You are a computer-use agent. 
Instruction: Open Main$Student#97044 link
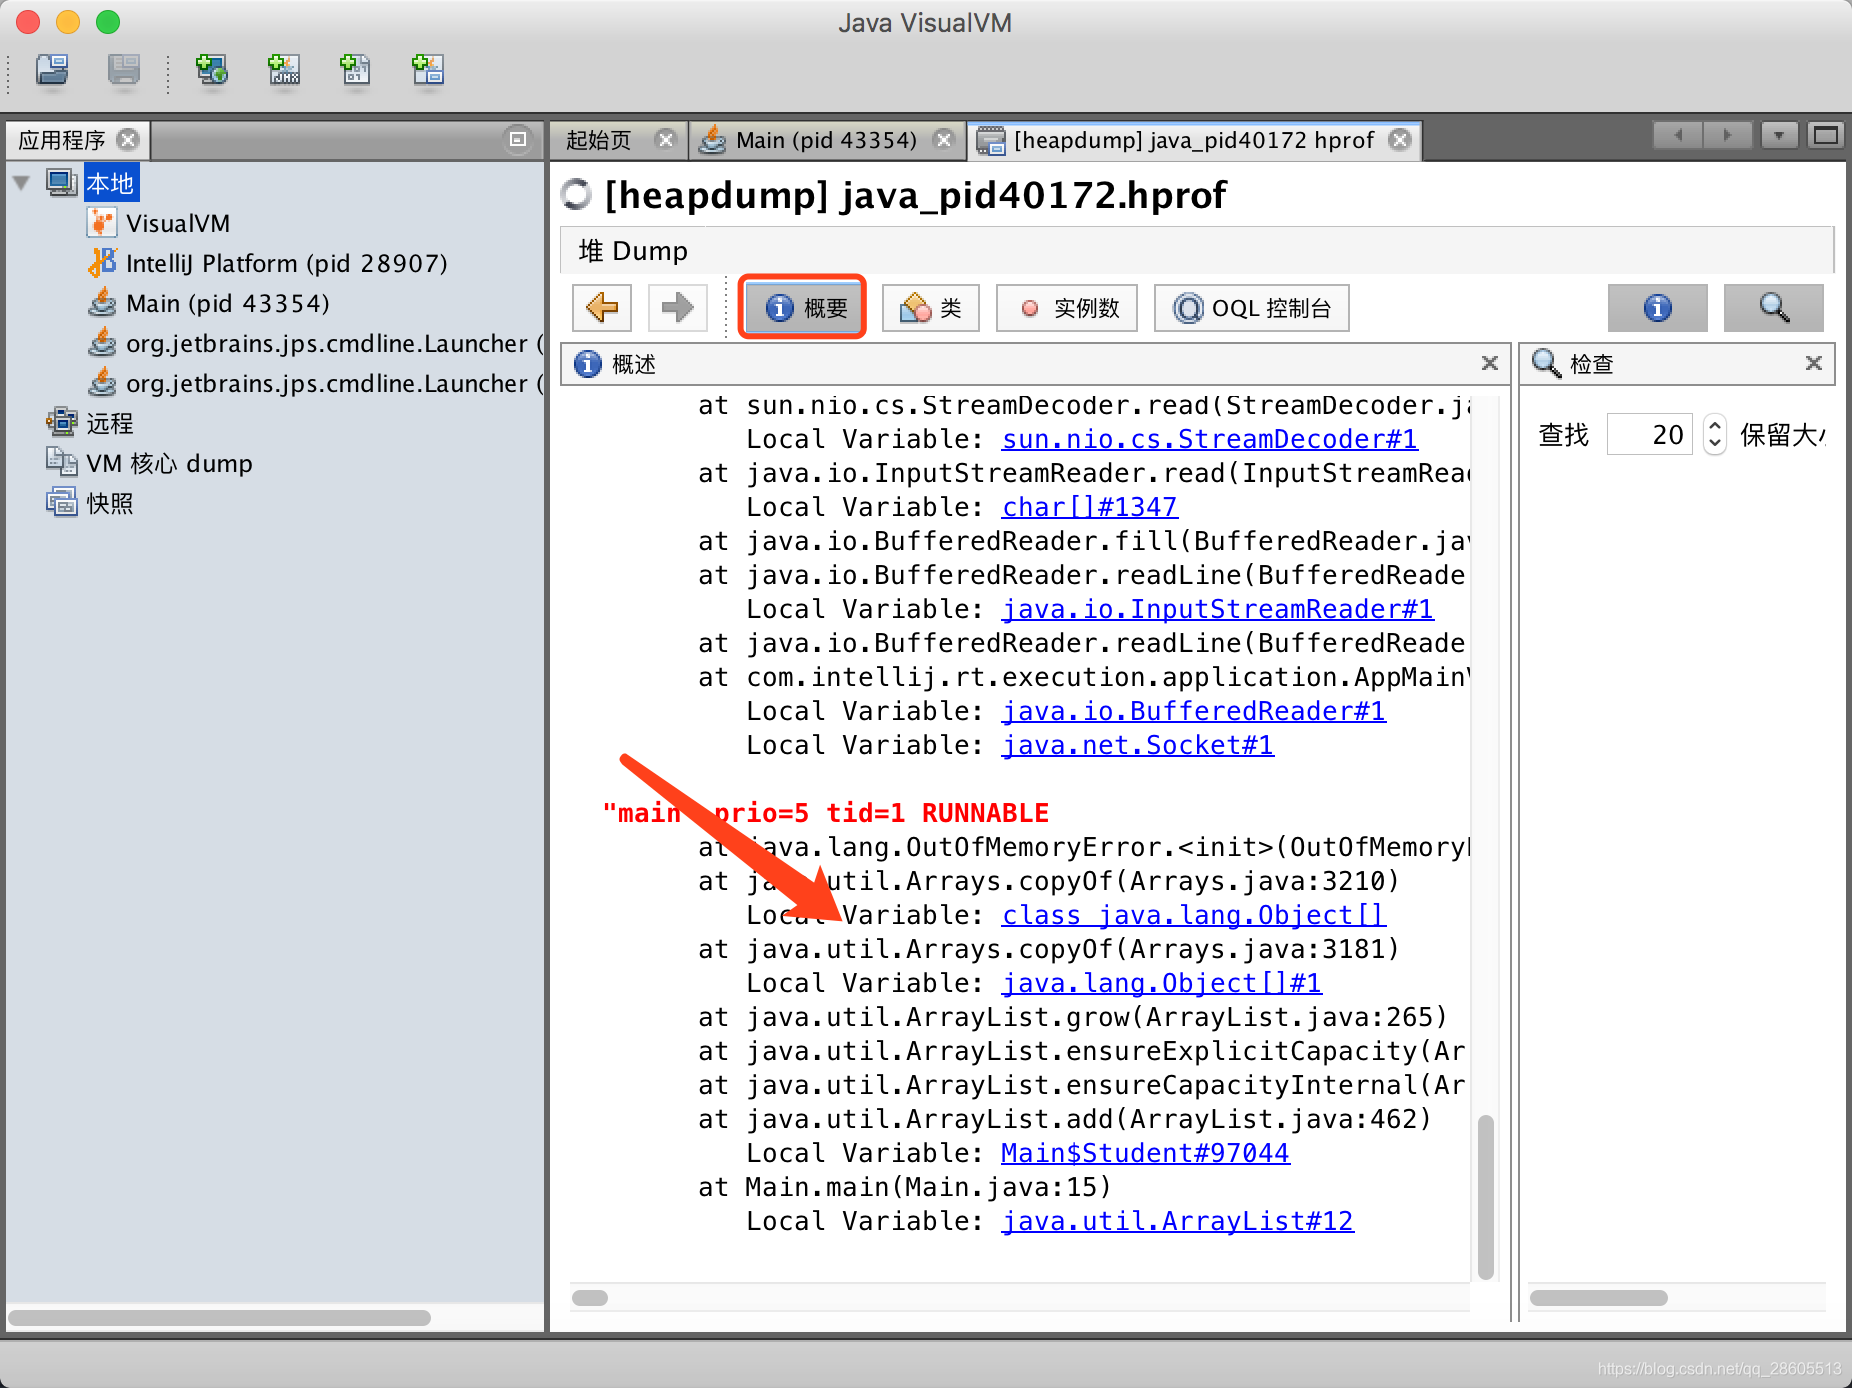(x=1146, y=1153)
